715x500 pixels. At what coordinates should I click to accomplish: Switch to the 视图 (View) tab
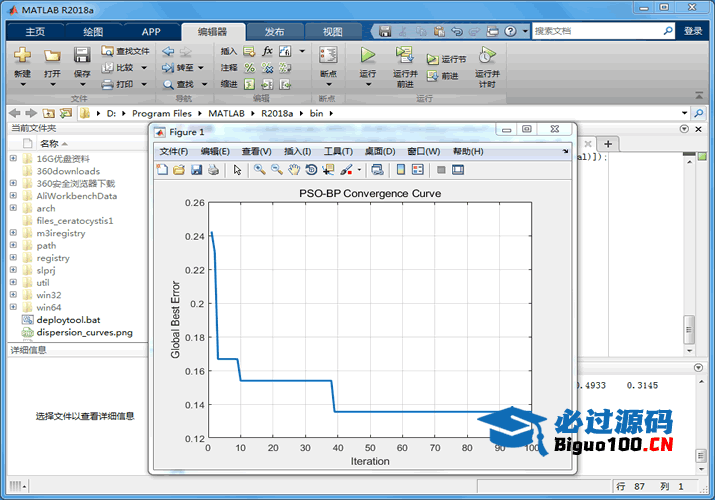click(x=332, y=31)
